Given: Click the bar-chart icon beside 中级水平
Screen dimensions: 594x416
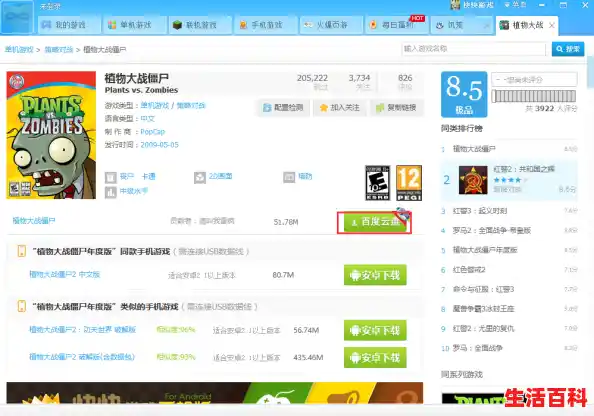Looking at the screenshot, I should [x=111, y=192].
